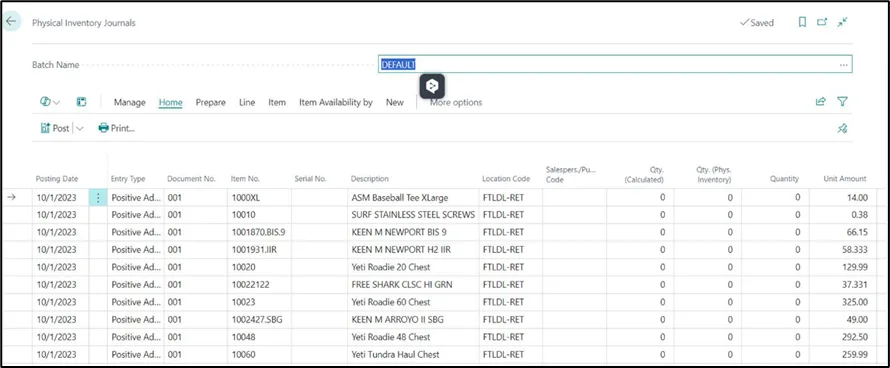
Task: Click the Unit Amount column header
Action: [x=845, y=178]
